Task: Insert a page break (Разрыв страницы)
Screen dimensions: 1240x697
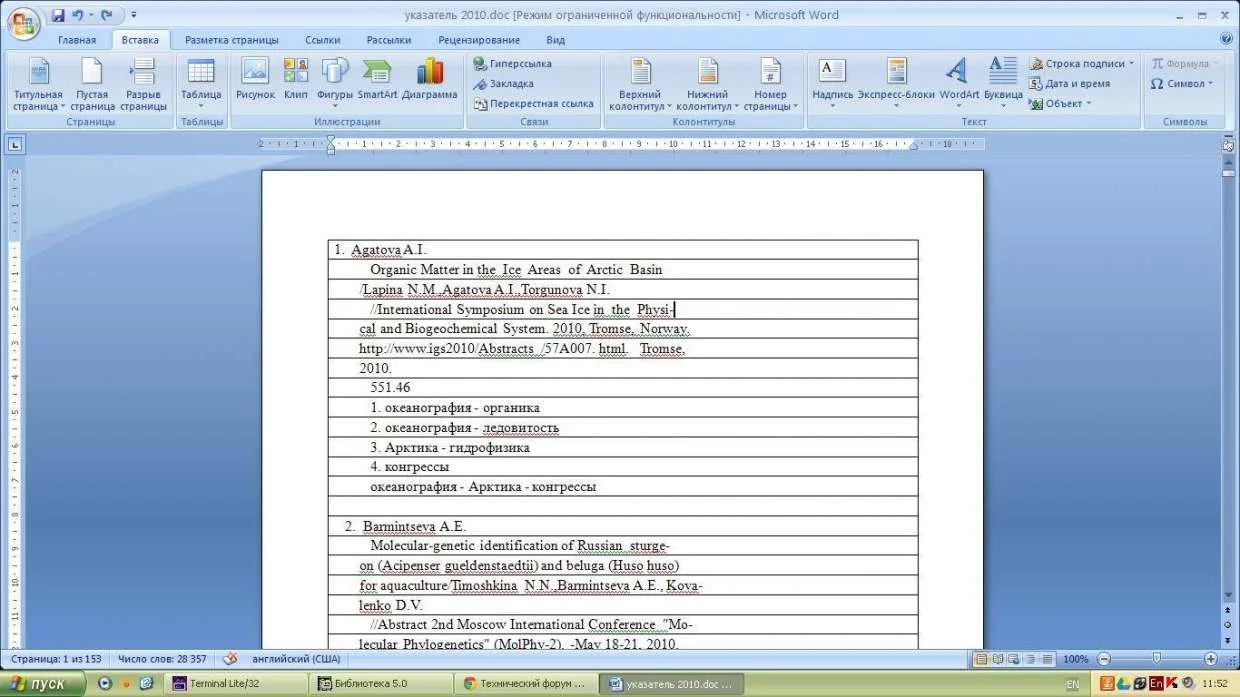Action: pyautogui.click(x=144, y=84)
